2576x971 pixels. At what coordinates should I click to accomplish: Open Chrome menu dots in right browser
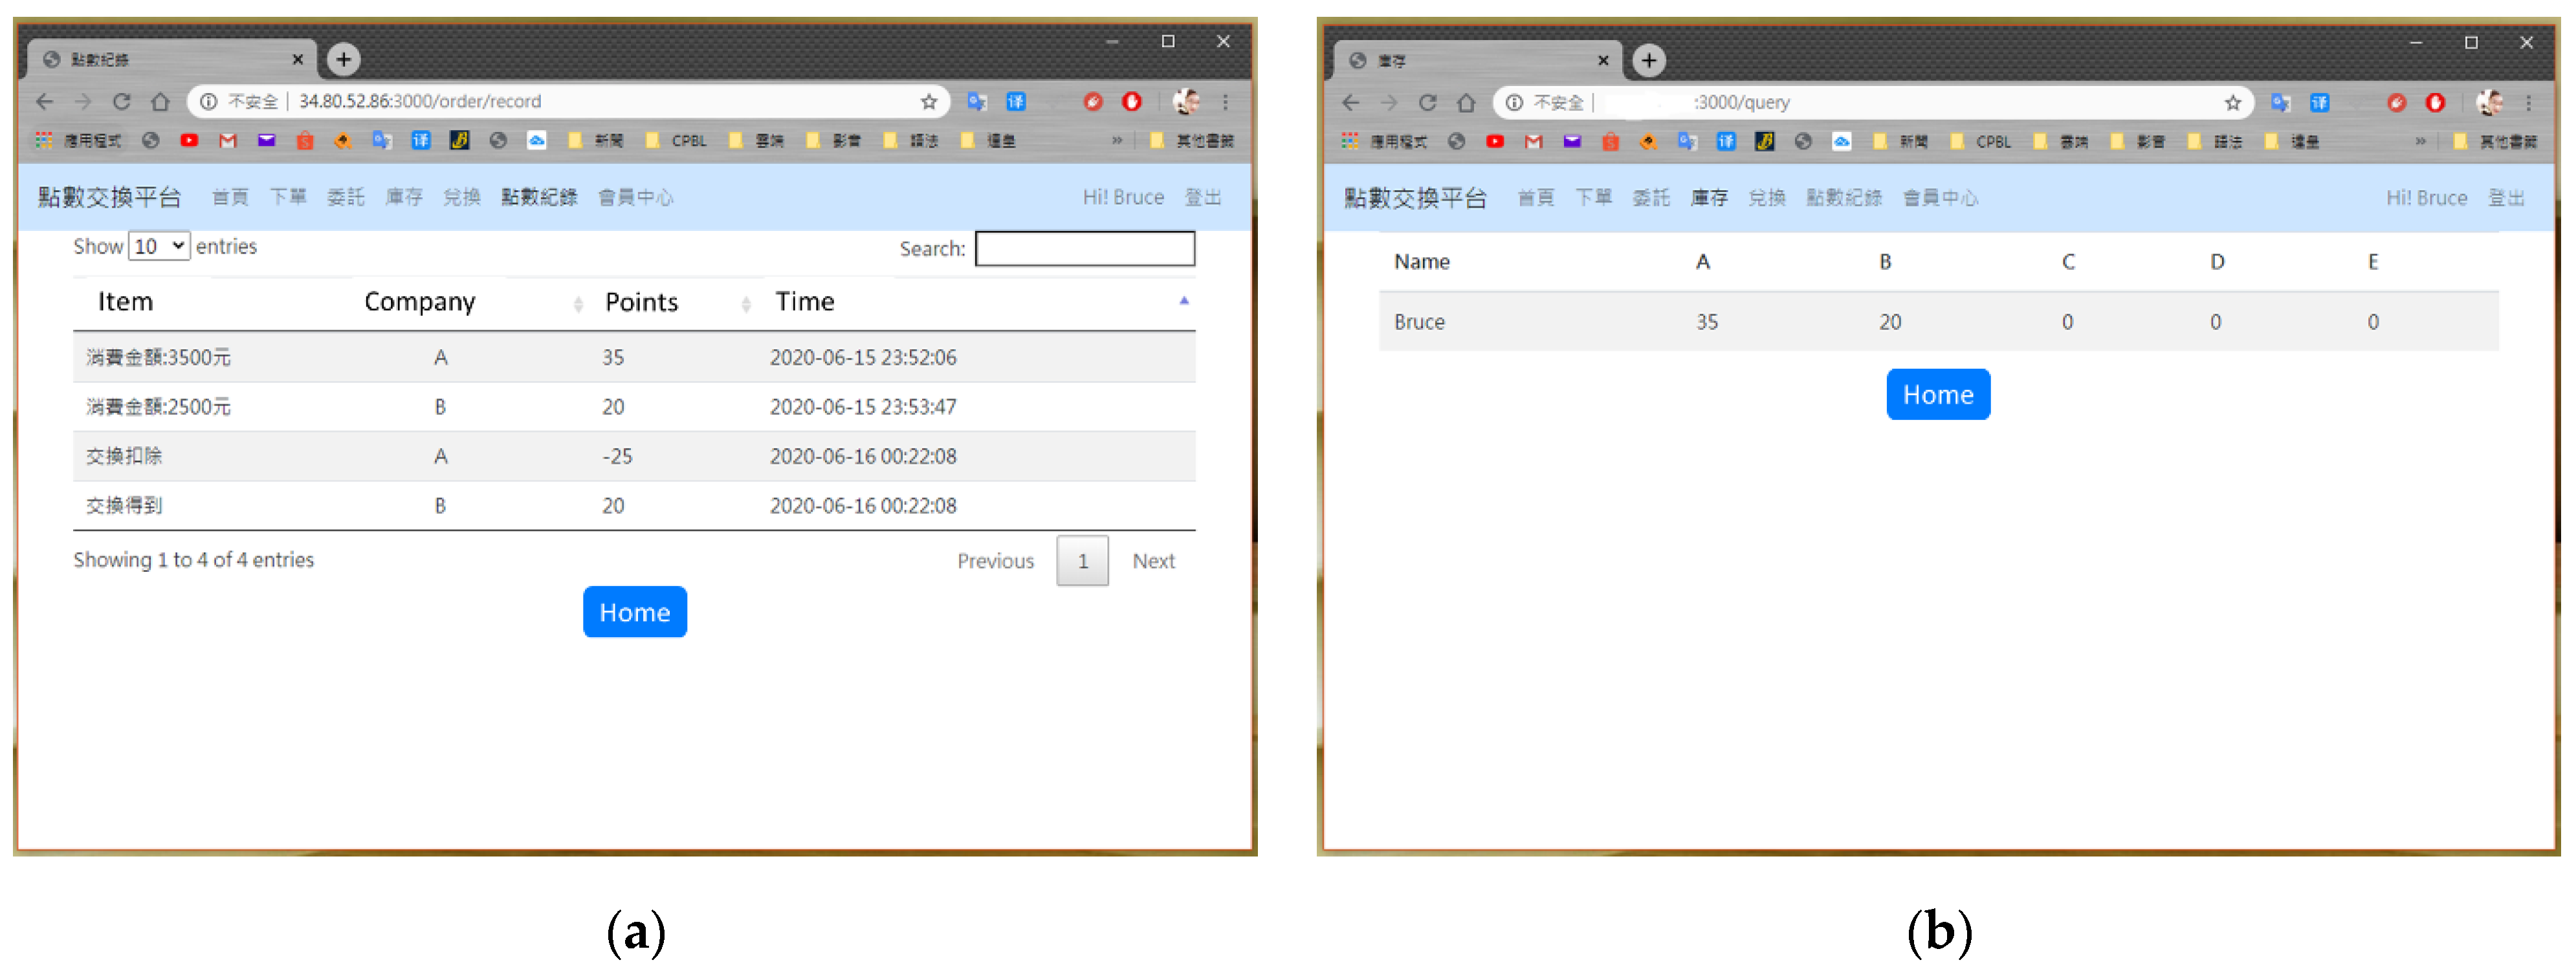click(x=2528, y=102)
